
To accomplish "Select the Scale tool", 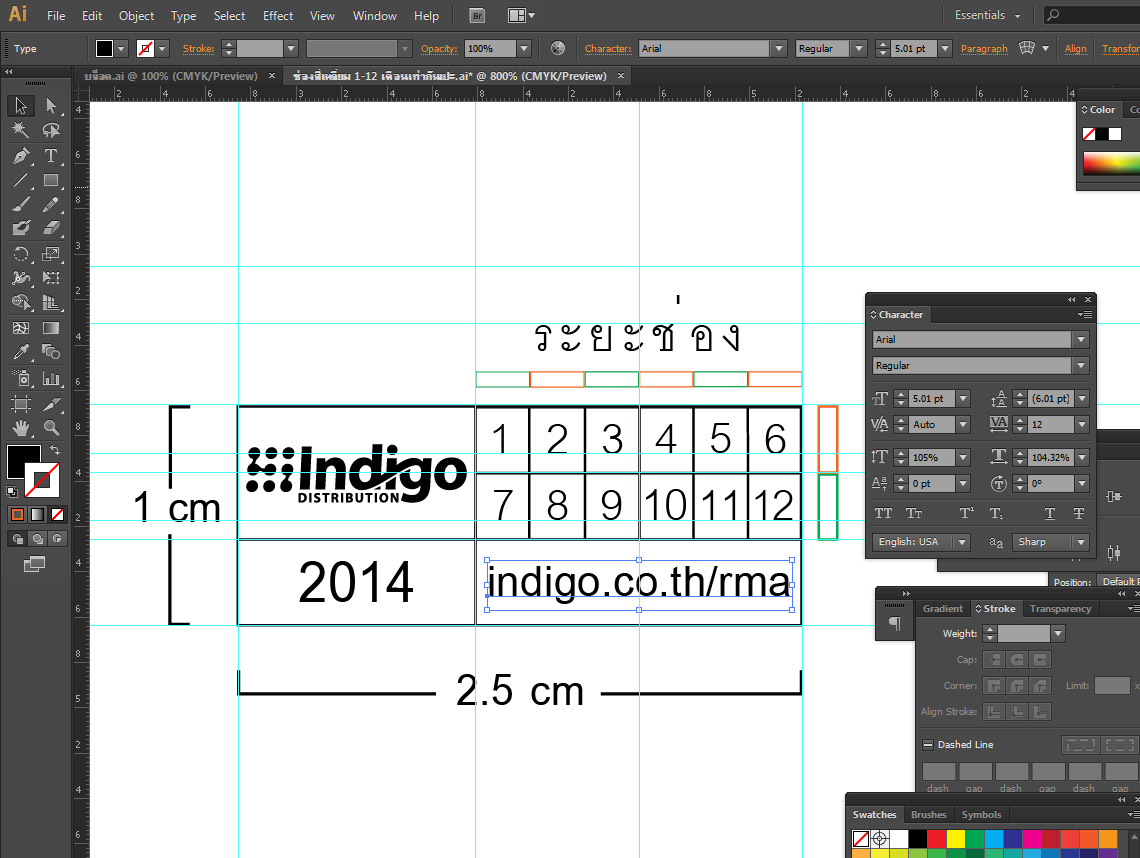I will tap(51, 254).
